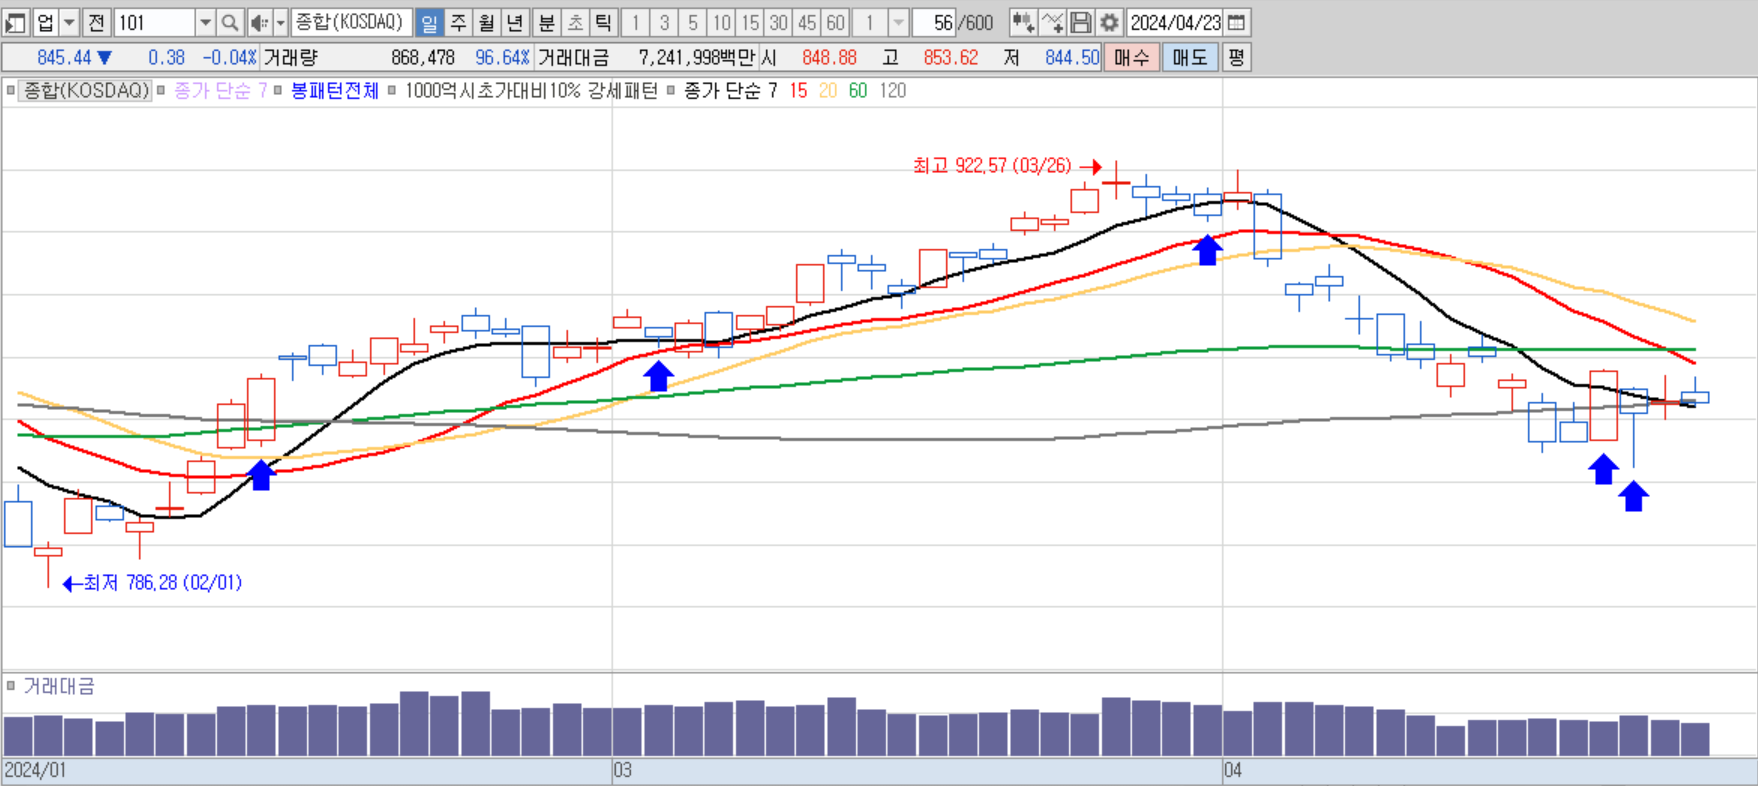The width and height of the screenshot is (1758, 786).
Task: Toggle the 거래대금 panel legend marker
Action: click(x=11, y=686)
